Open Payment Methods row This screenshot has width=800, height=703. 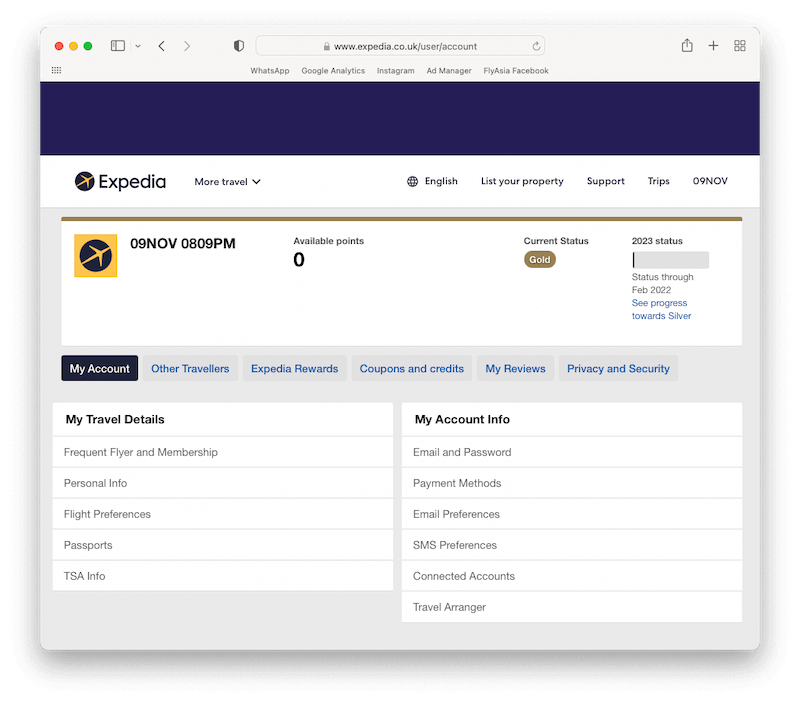(571, 483)
